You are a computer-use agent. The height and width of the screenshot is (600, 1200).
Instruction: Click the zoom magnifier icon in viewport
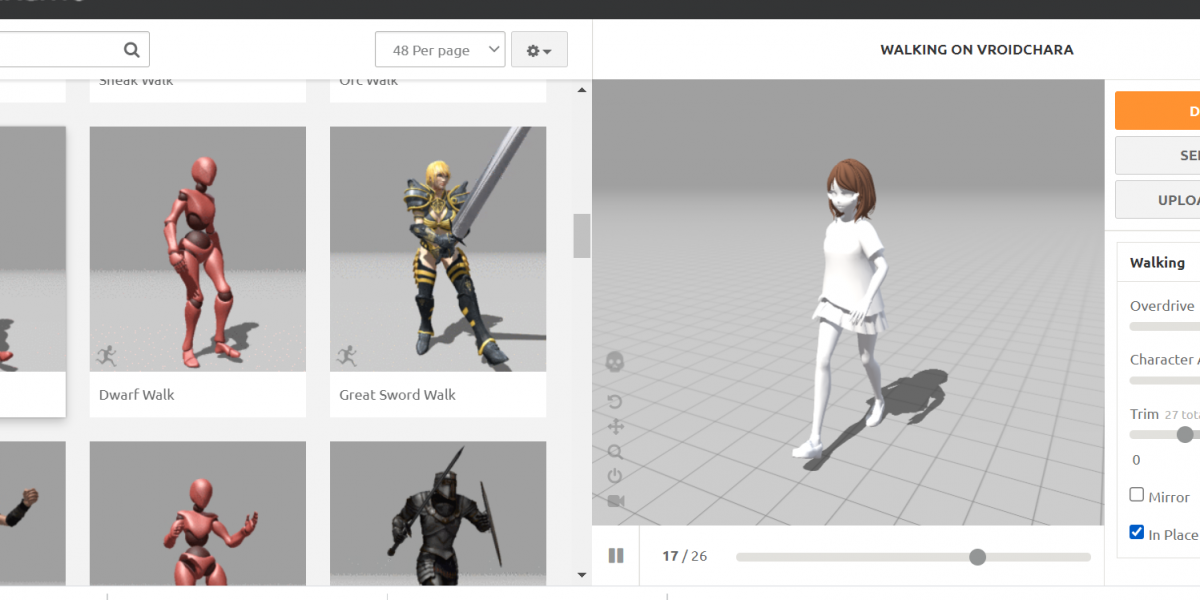615,452
